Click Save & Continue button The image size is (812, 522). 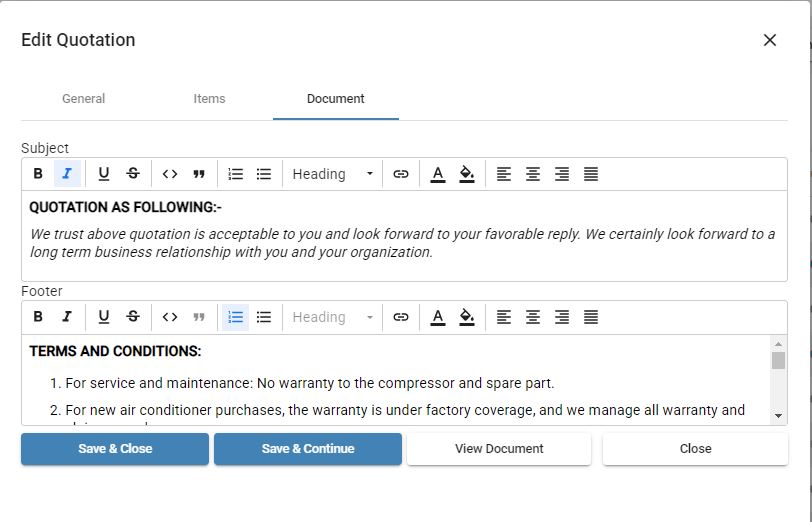pyautogui.click(x=308, y=449)
